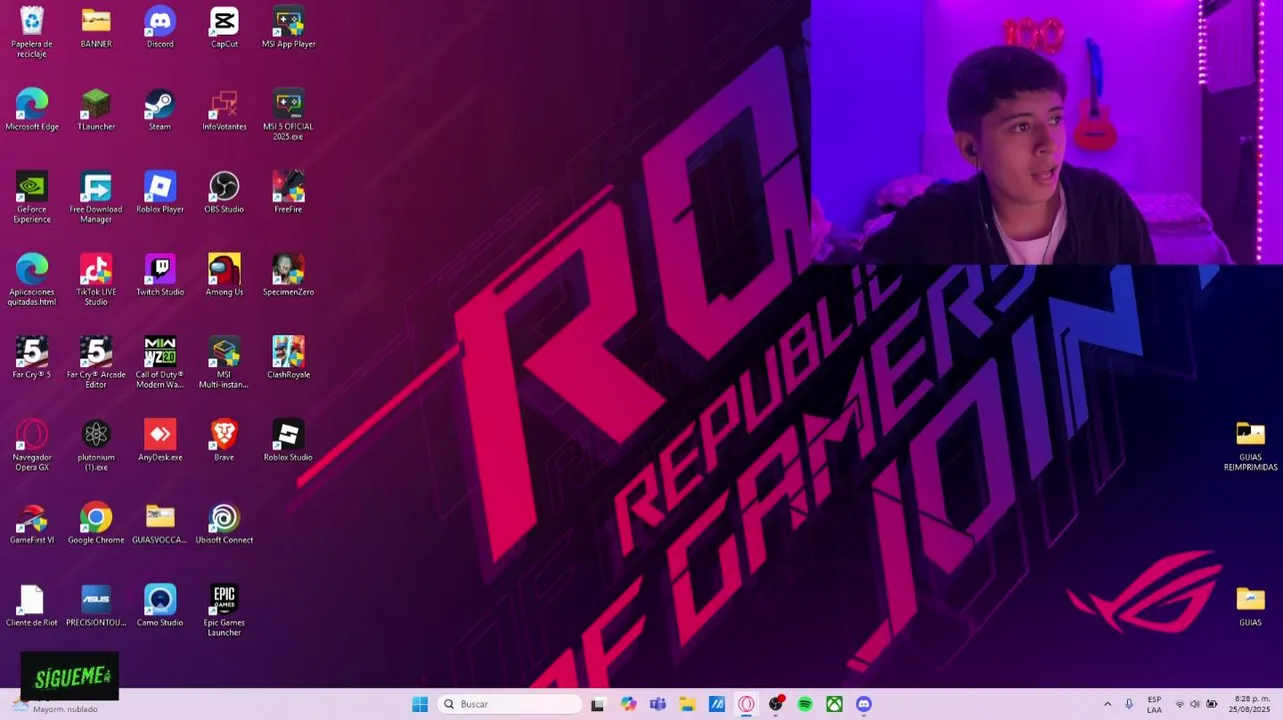Click the microphone tray icon
Screen dimensions: 1283x720
point(1129,704)
